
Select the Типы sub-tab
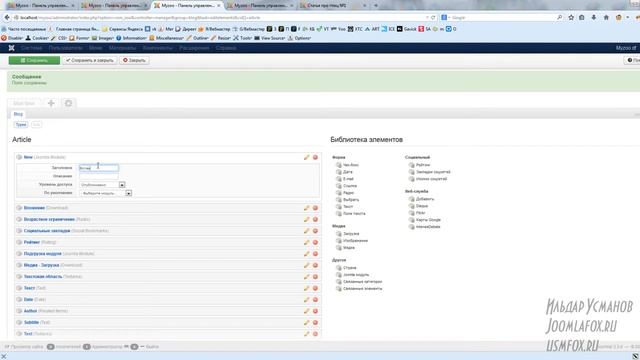pyautogui.click(x=21, y=124)
